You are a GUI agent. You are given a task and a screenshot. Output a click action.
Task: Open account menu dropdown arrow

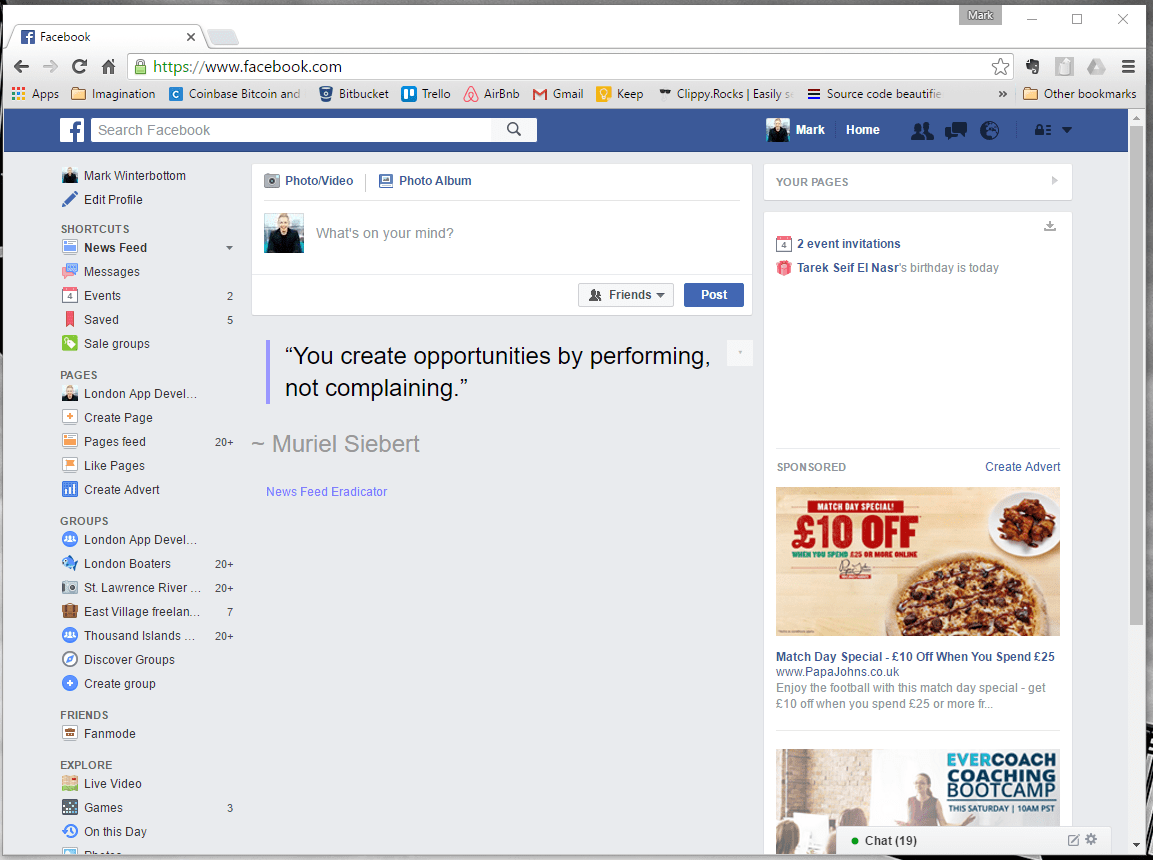[x=1067, y=130]
